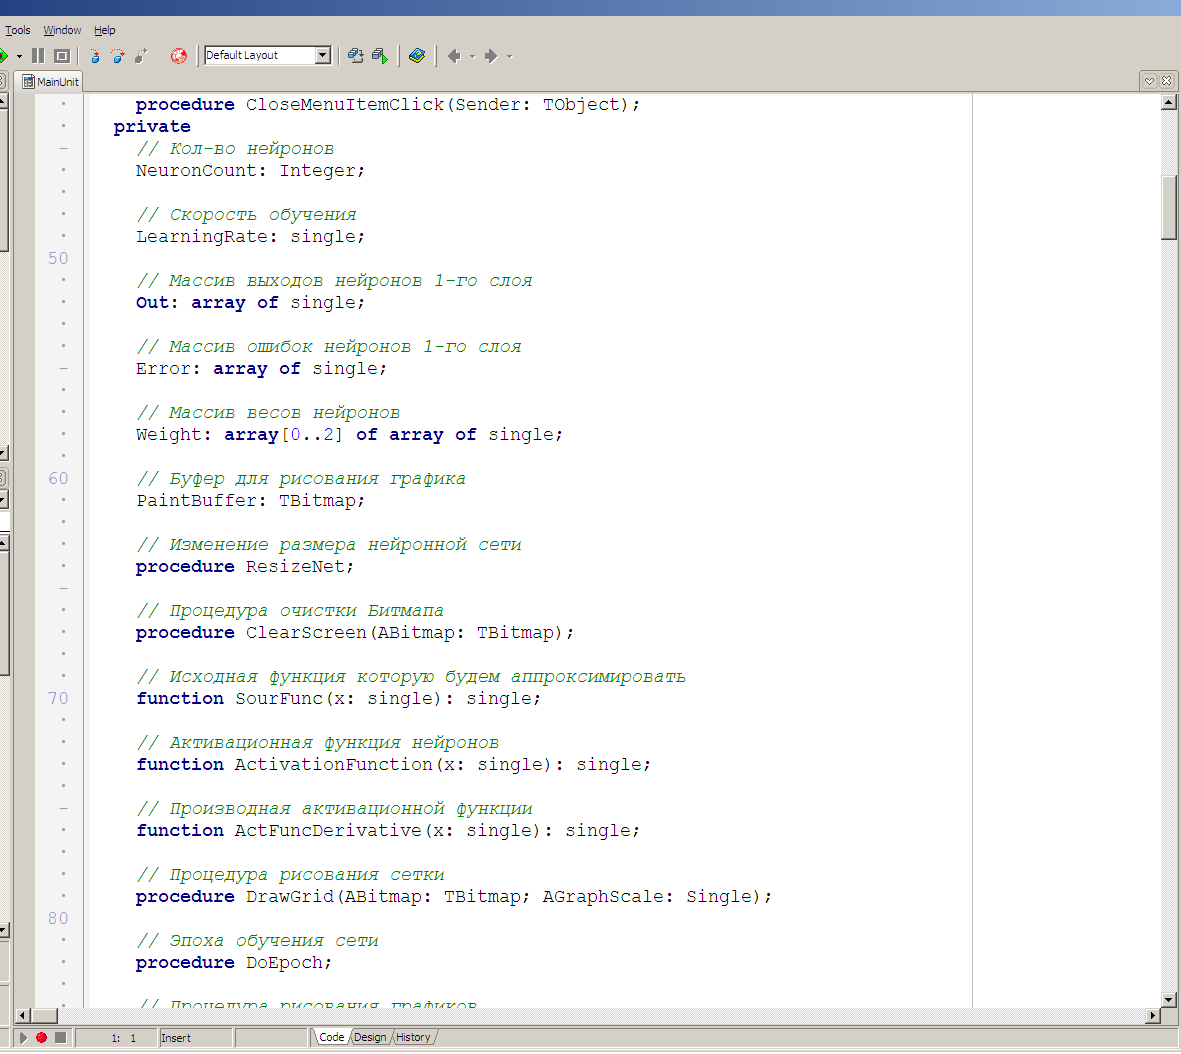Click the horizontal scrollbar thumb
The width and height of the screenshot is (1181, 1054).
[44, 1016]
